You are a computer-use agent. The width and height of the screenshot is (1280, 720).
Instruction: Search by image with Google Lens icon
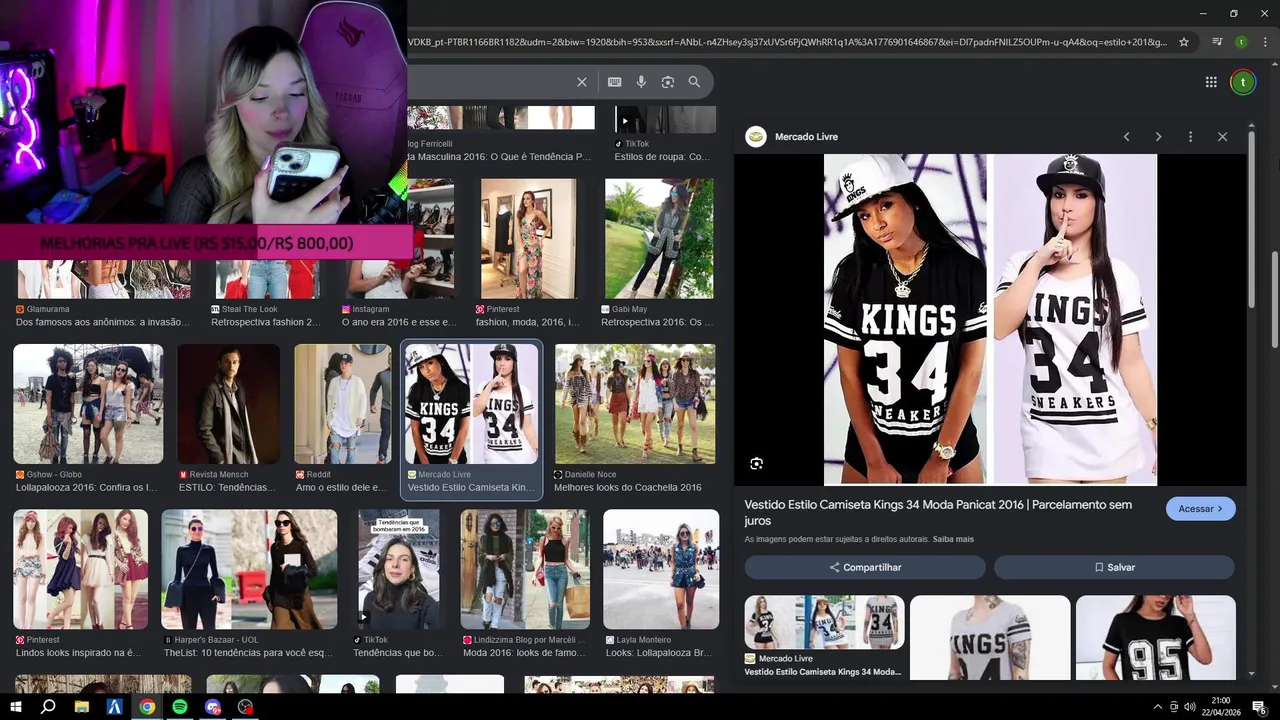click(x=668, y=82)
